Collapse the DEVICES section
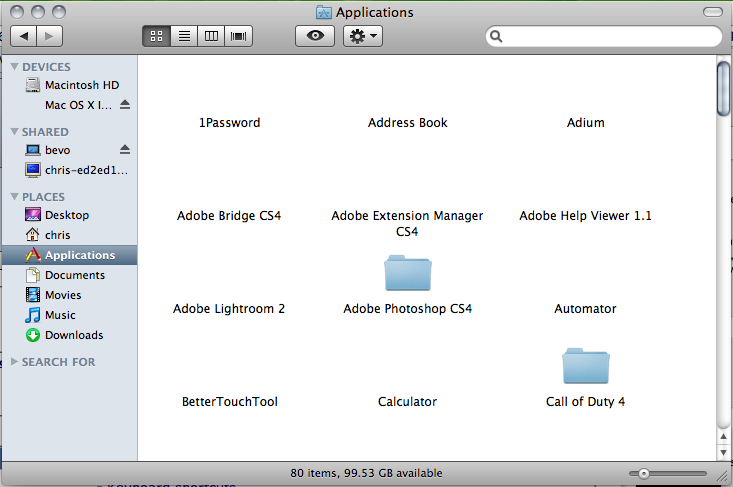This screenshot has width=733, height=487. click(14, 67)
